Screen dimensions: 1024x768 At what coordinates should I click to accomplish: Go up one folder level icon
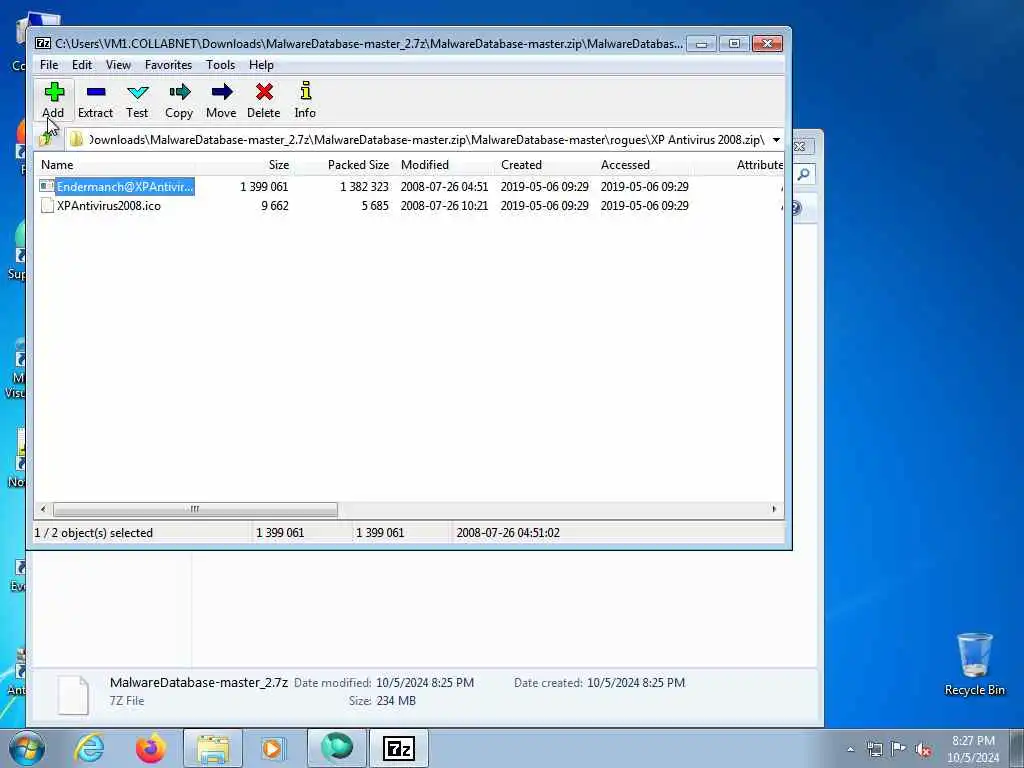click(47, 138)
